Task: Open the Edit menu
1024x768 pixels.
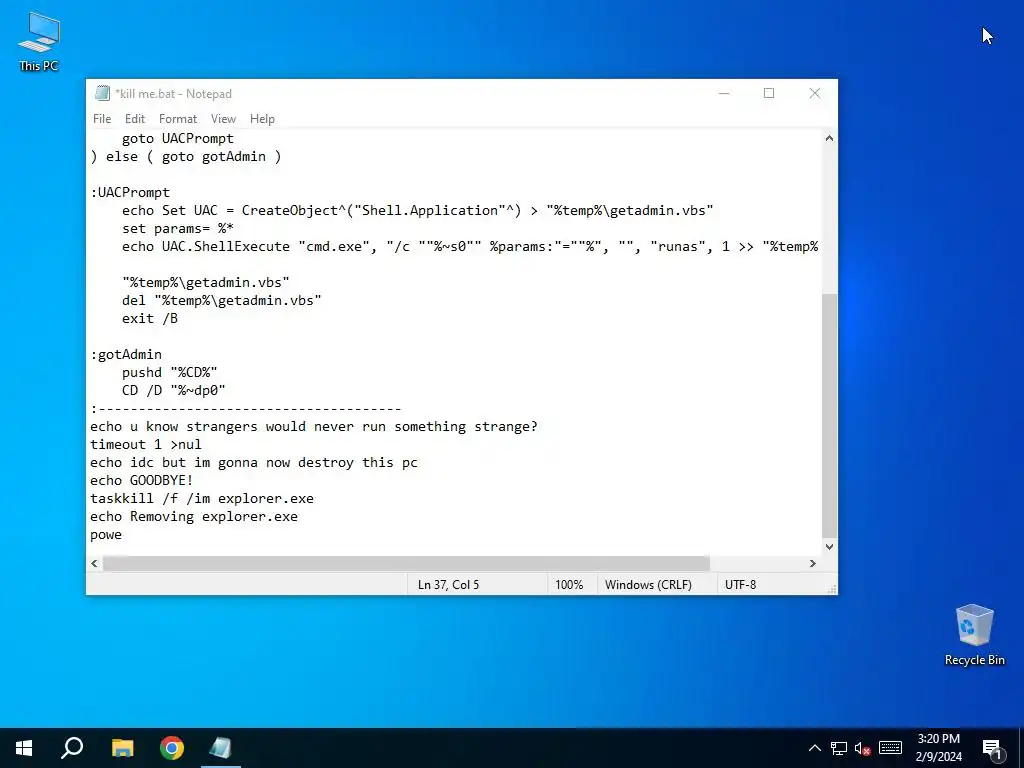Action: [x=135, y=119]
